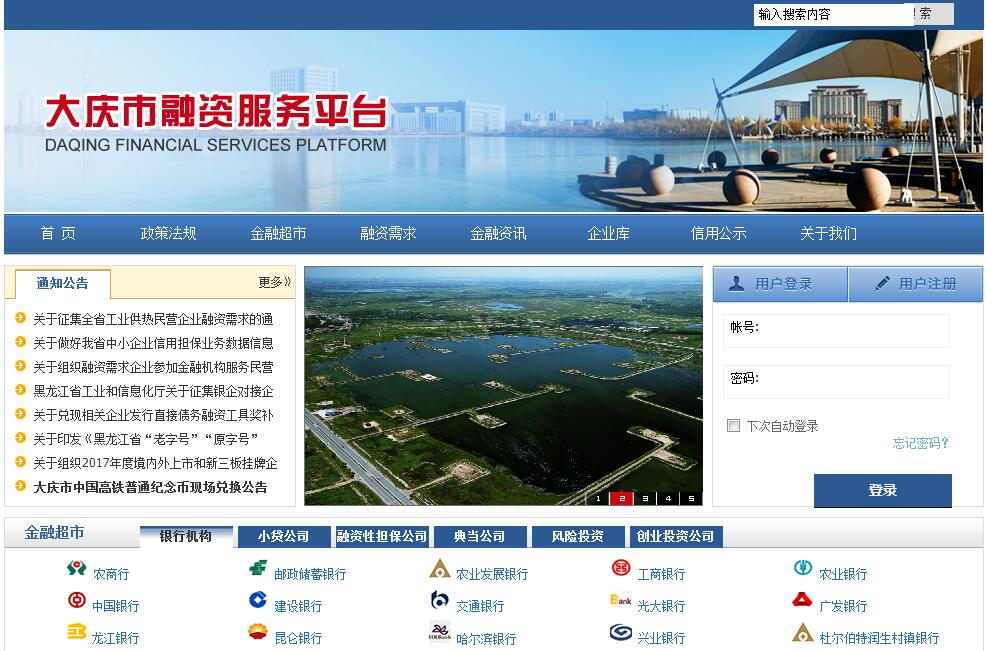Open the 更多» link in 通知公告
The image size is (986, 651).
pyautogui.click(x=275, y=282)
